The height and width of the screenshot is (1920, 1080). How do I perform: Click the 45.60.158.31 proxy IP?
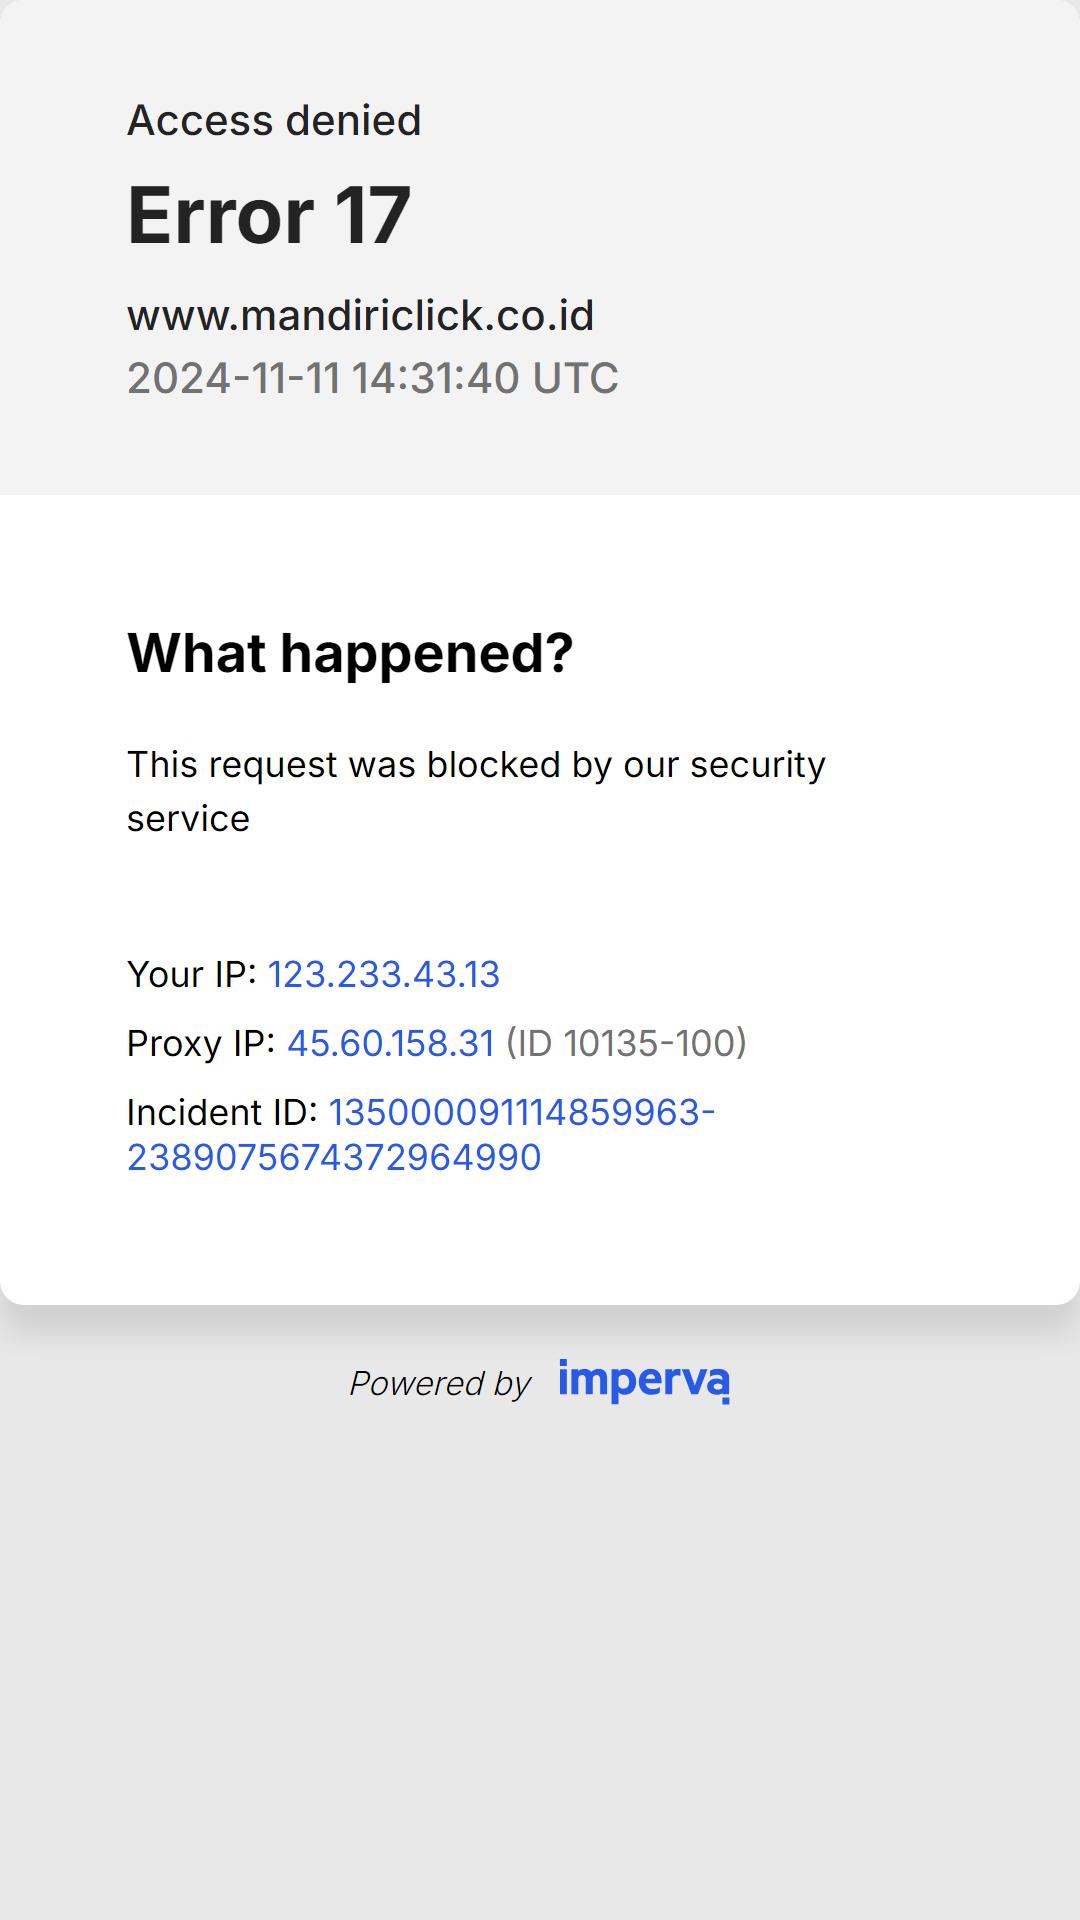391,1043
